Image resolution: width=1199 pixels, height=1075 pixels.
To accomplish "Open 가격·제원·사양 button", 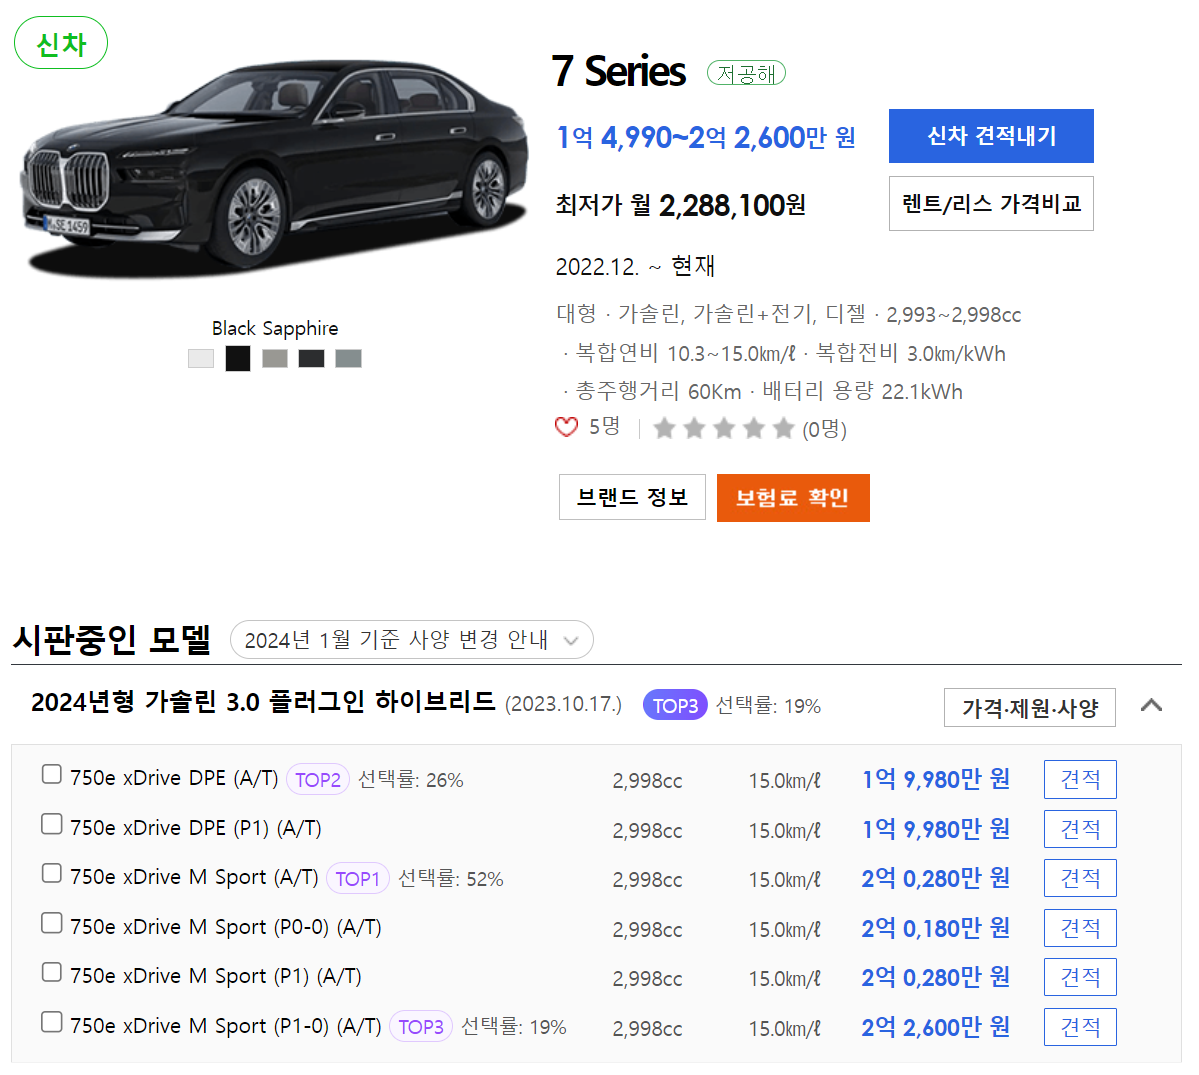I will point(1029,707).
